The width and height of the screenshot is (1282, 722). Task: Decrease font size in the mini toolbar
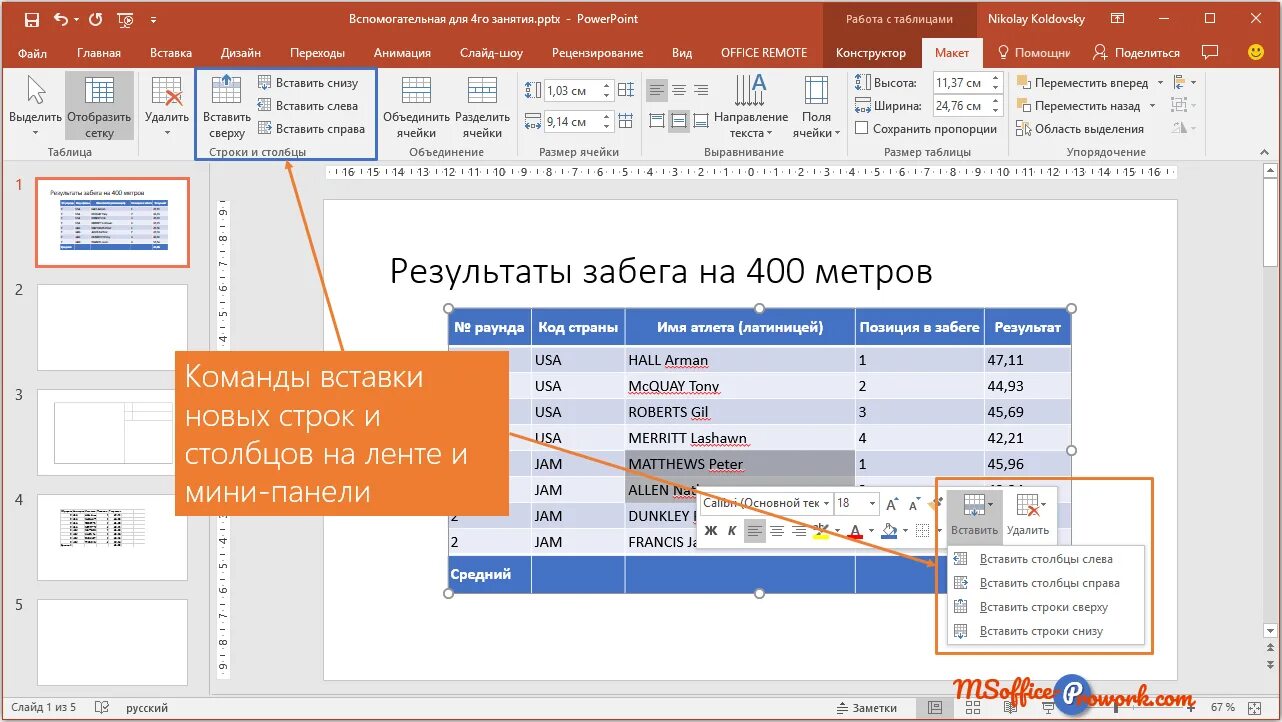pyautogui.click(x=914, y=504)
